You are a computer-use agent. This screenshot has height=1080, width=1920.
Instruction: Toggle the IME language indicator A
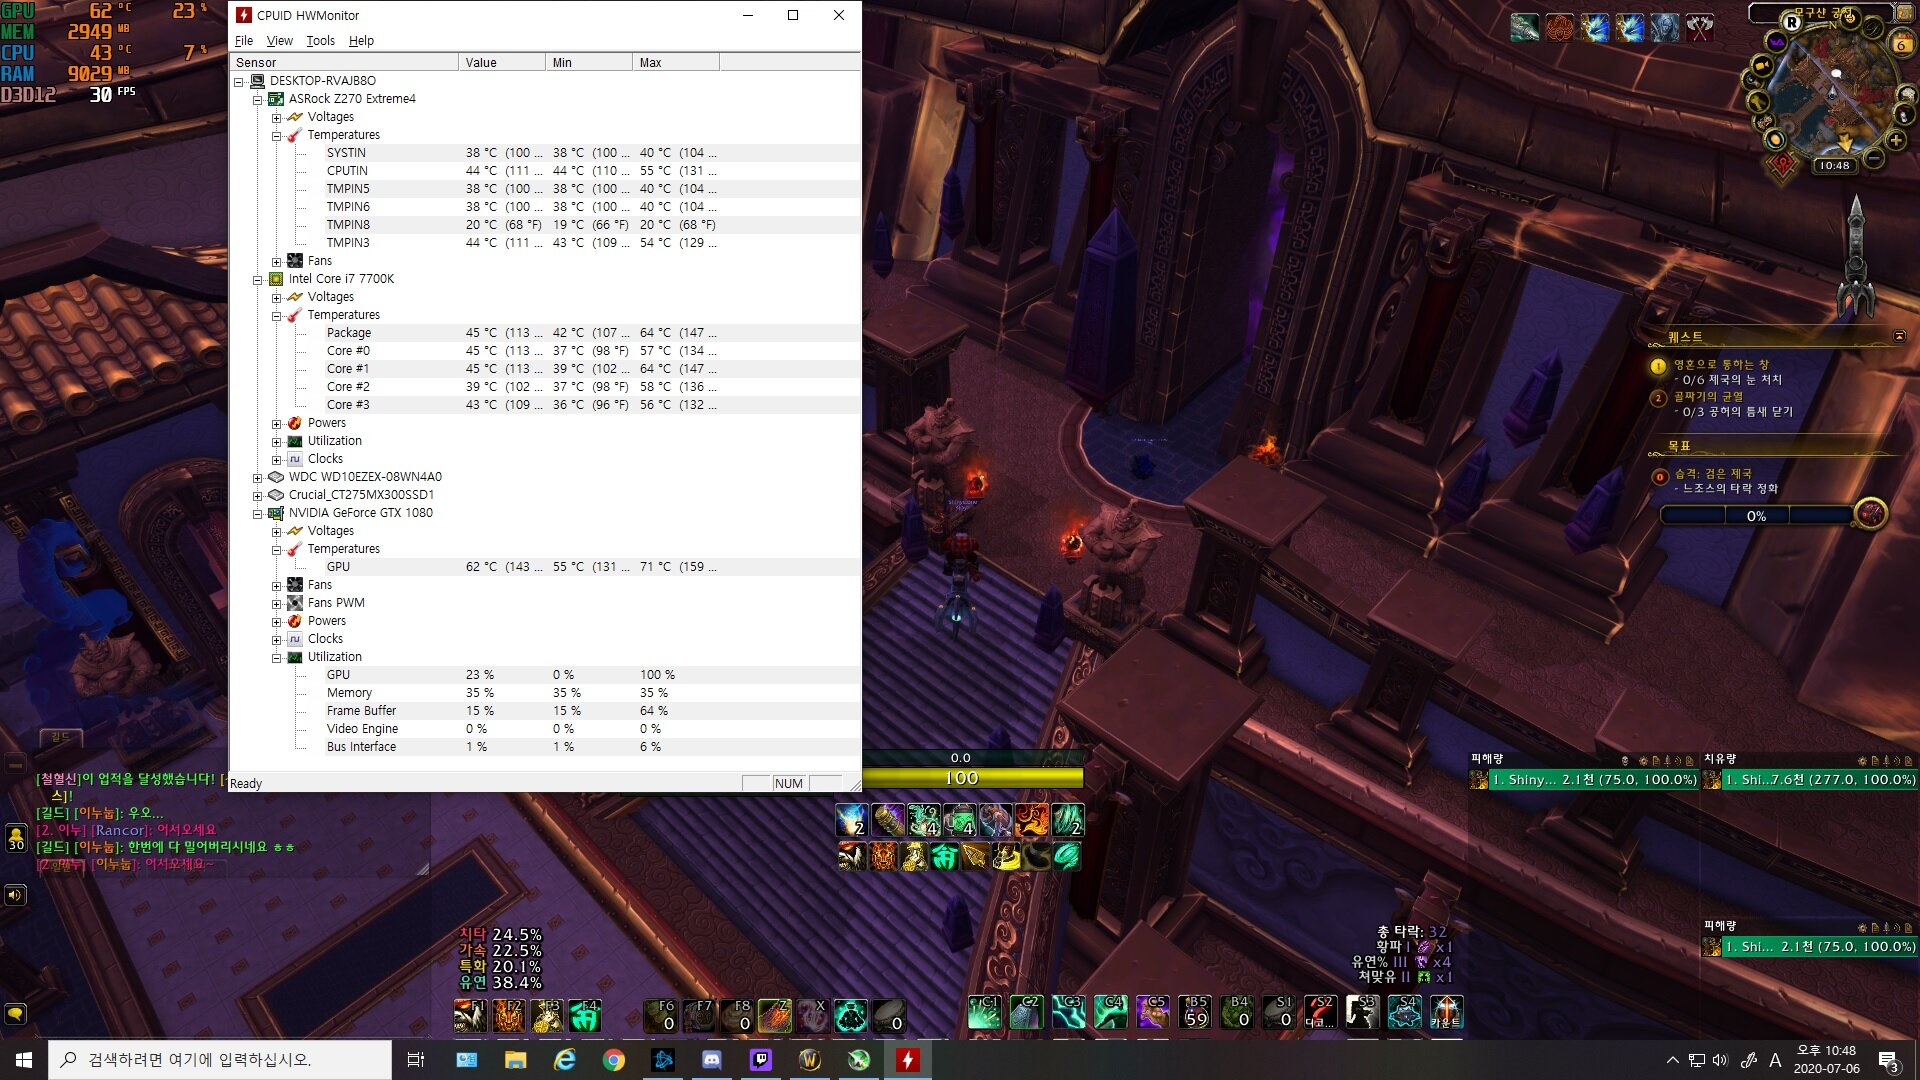(x=1775, y=1060)
